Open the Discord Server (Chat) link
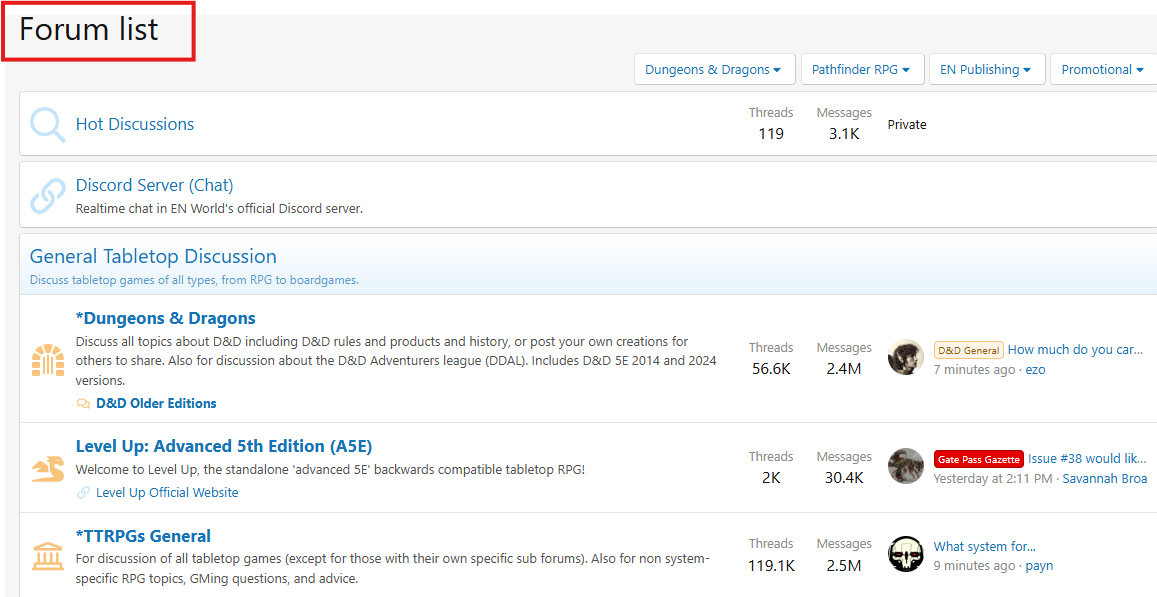Viewport: 1157px width, 597px height. point(154,185)
